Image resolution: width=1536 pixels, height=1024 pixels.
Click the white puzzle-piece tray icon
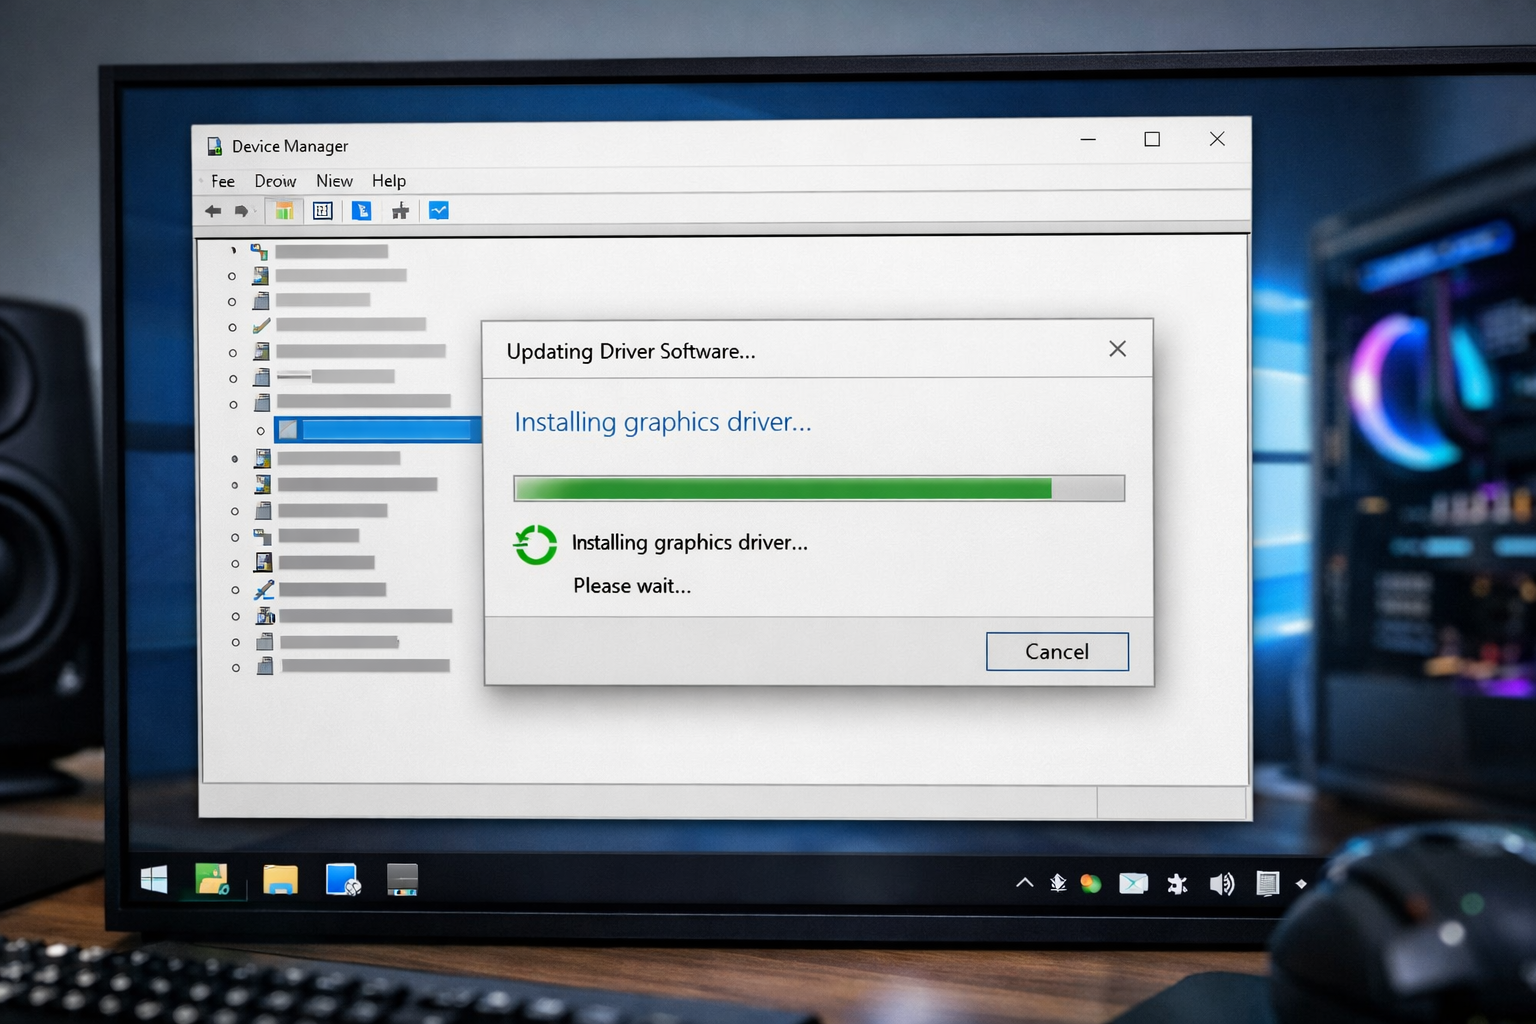click(1177, 883)
